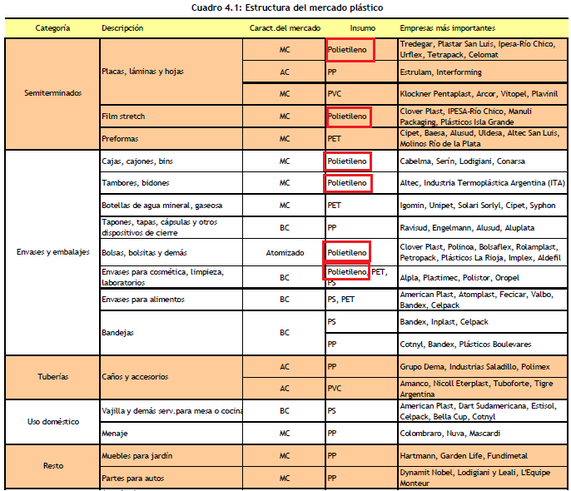Click the 'Tuberías' category cell
Image resolution: width=571 pixels, height=491 pixels.
53,377
